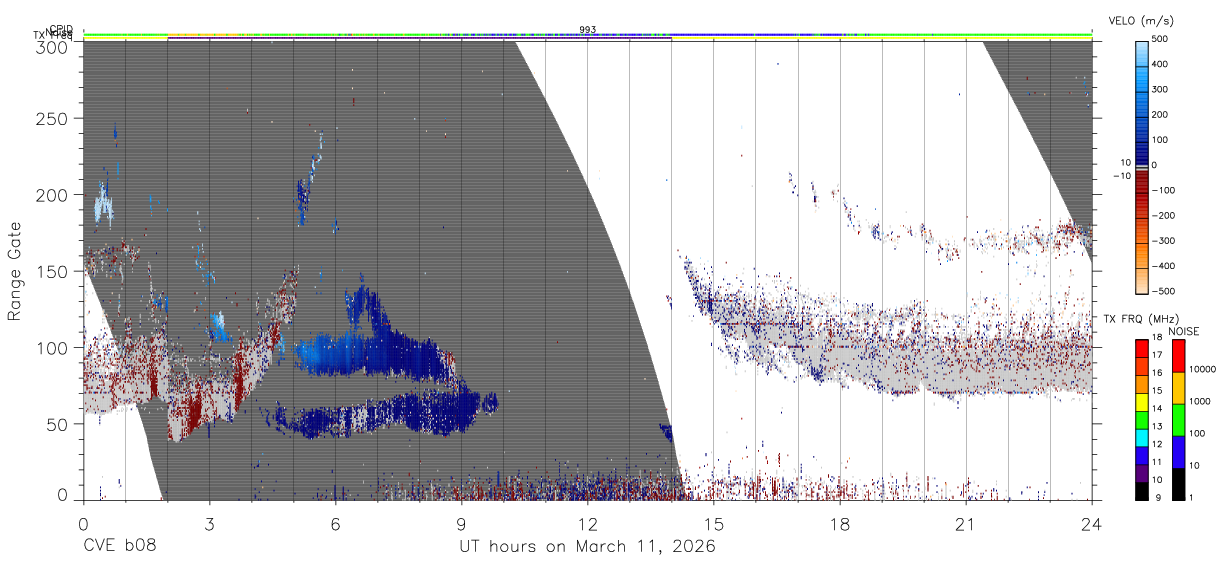The image size is (1228, 567).
Task: Click the 0 label on the velocity scale
Action: pos(1155,165)
